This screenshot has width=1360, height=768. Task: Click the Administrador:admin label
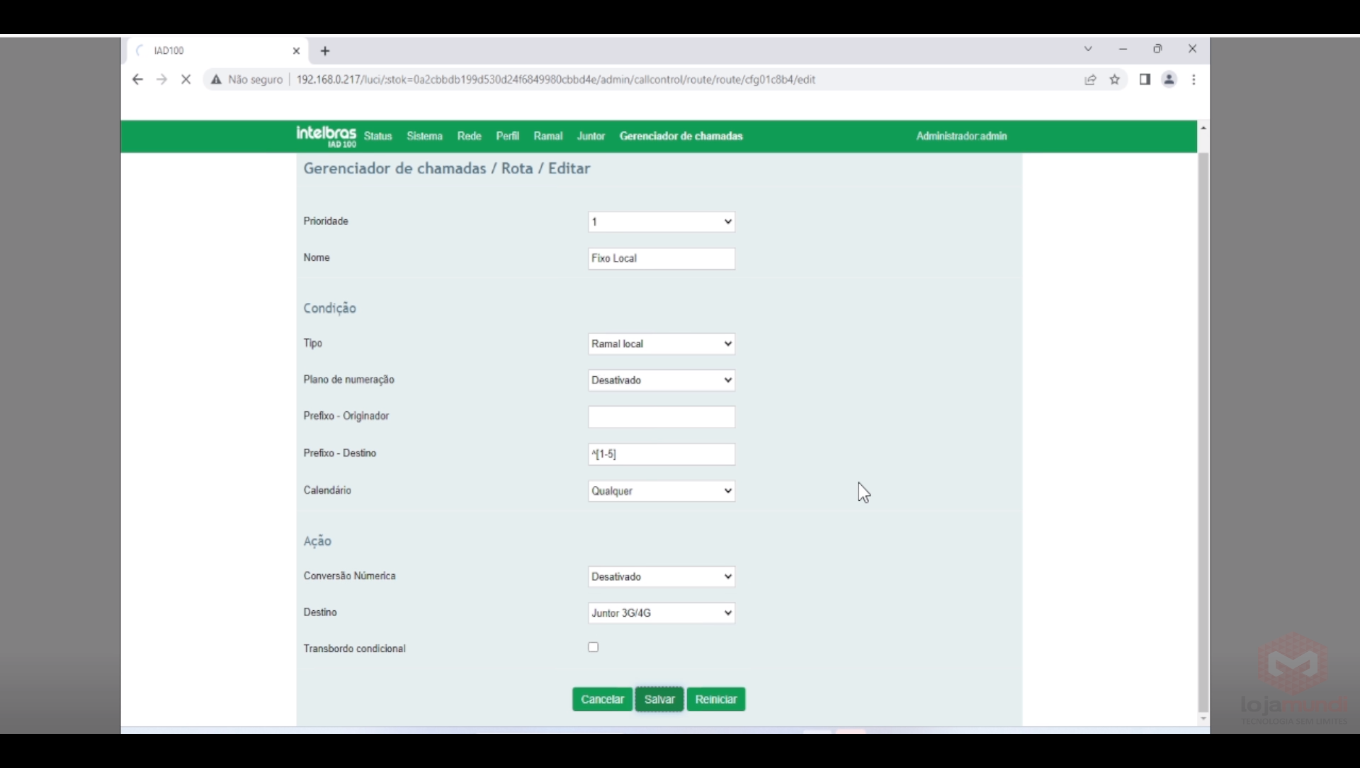[x=961, y=136]
